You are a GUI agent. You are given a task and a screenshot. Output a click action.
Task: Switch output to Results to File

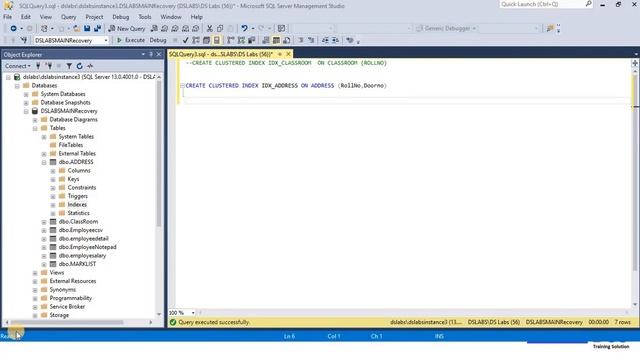tap(287, 40)
